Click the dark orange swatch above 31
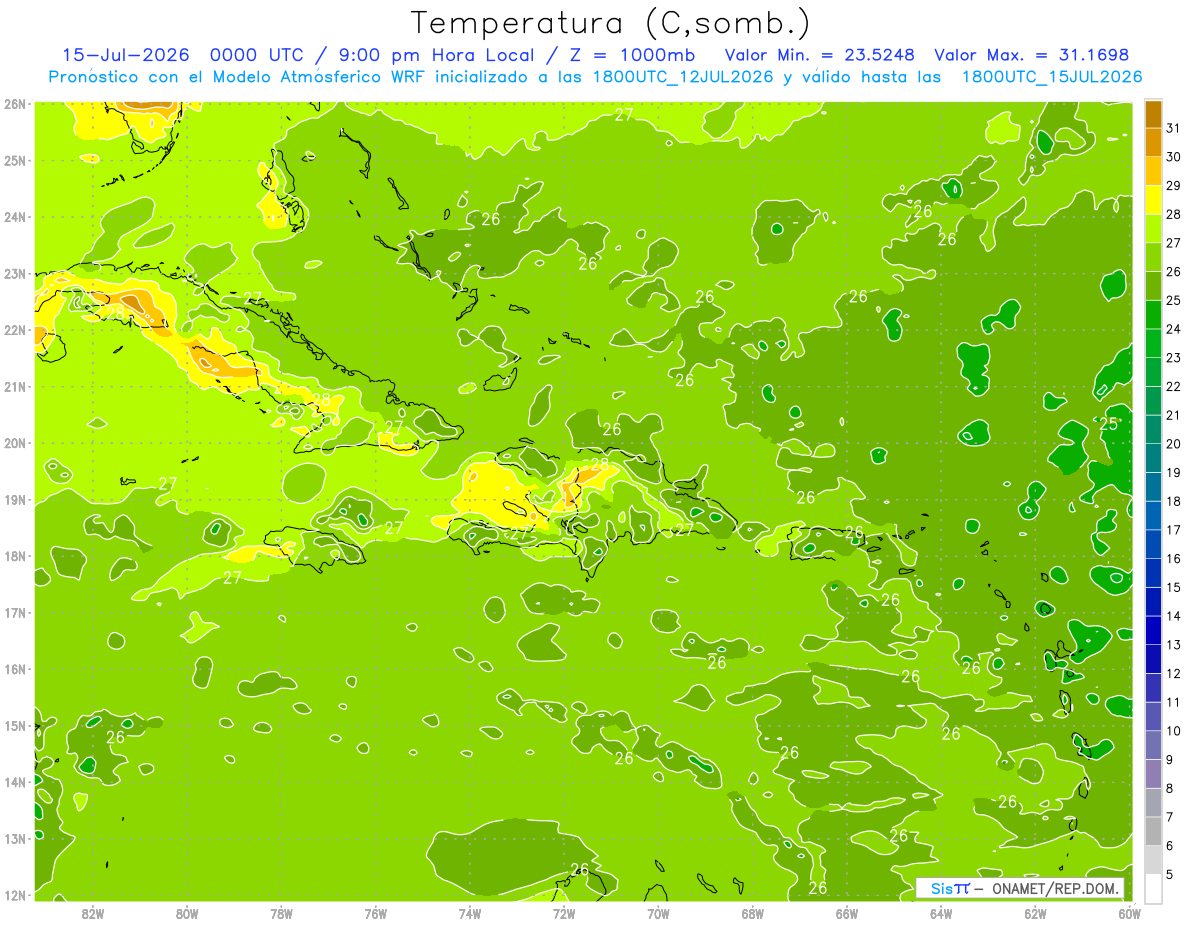Viewport: 1200px width, 927px height. click(1153, 113)
